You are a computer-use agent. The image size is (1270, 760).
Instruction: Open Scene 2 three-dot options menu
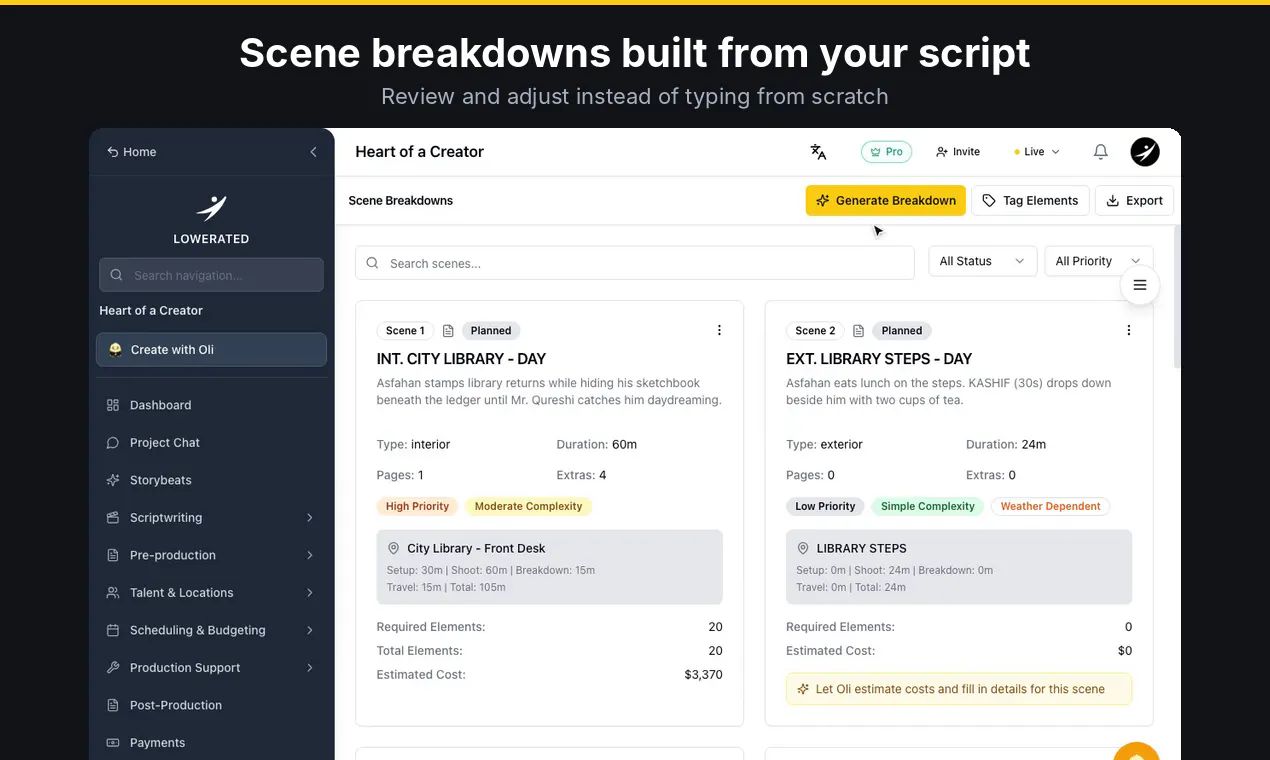click(1129, 331)
